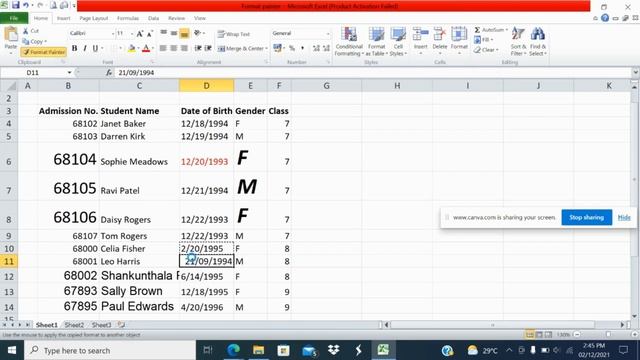Click the AutoSum sigma icon
The height and width of the screenshot is (360, 640).
(477, 30)
